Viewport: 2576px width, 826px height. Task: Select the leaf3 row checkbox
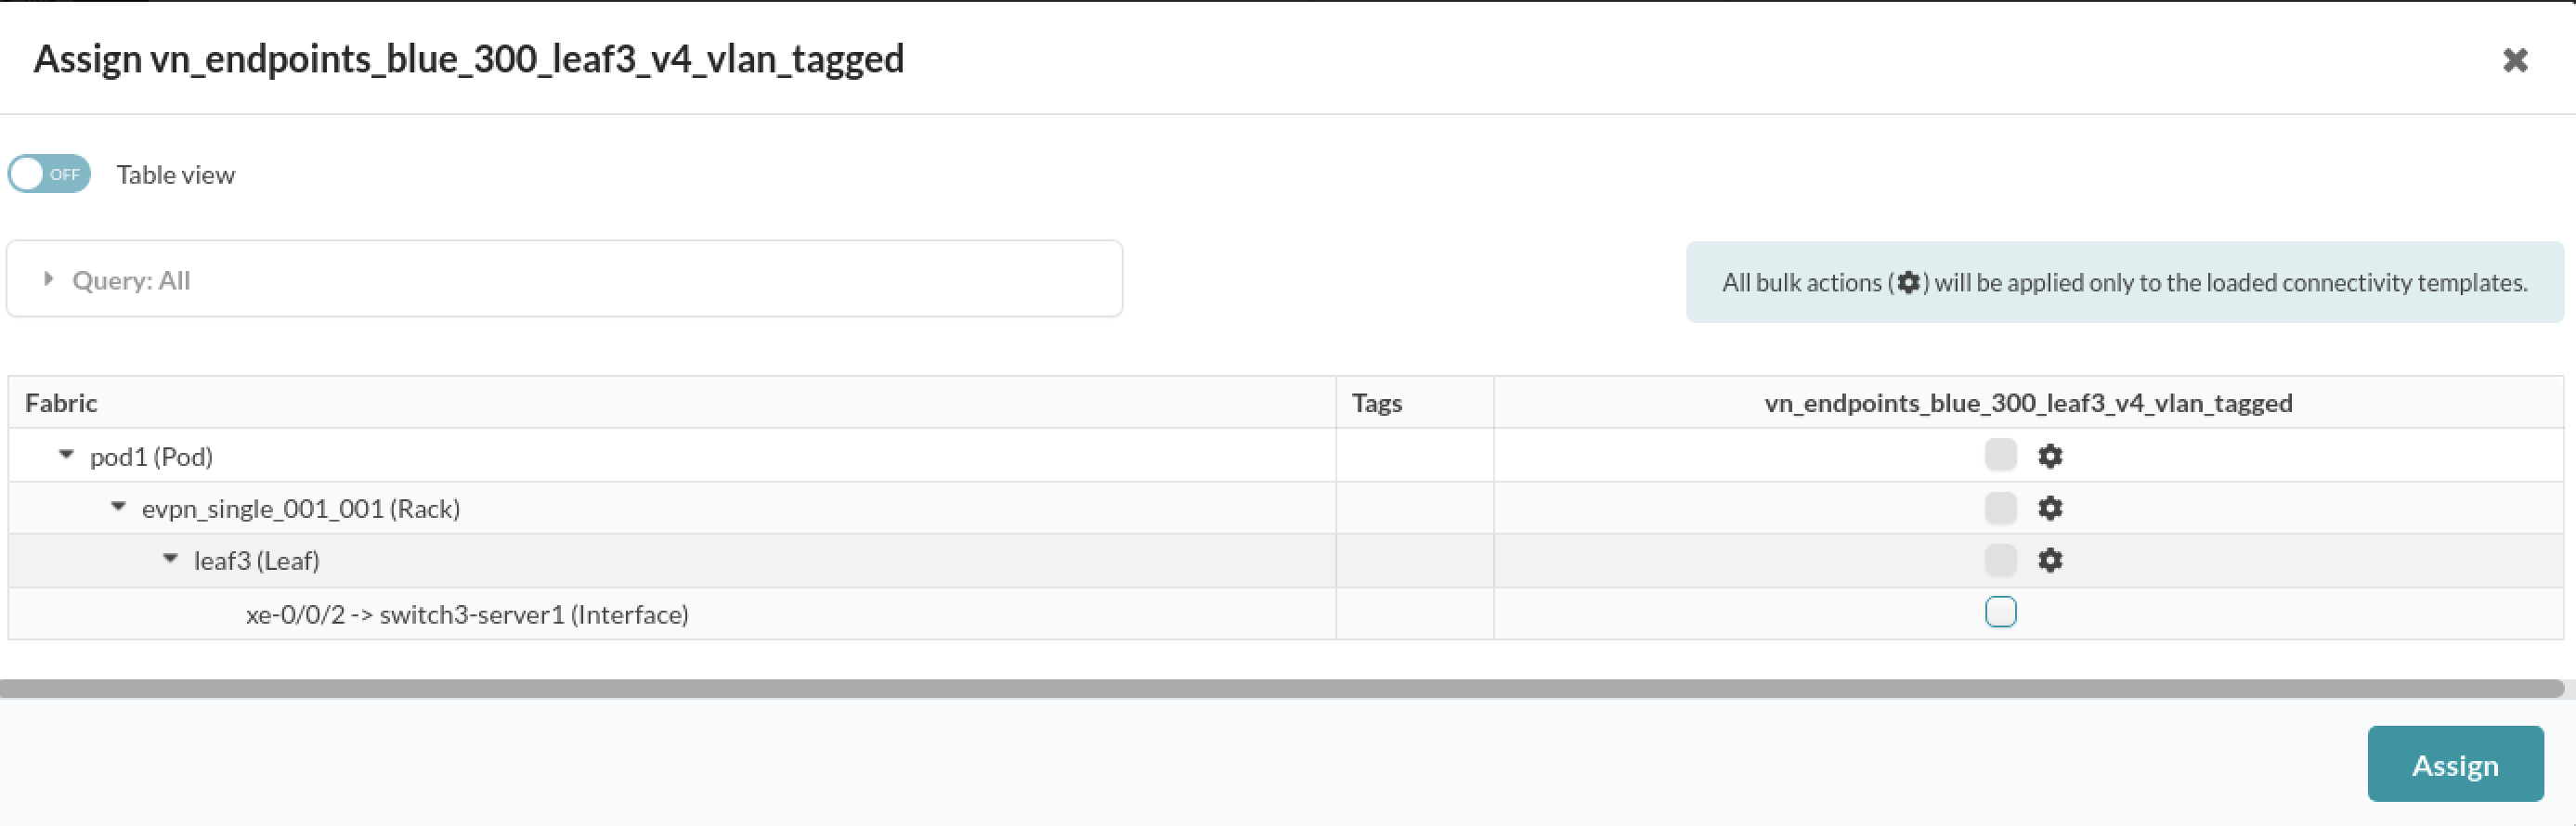tap(2000, 560)
